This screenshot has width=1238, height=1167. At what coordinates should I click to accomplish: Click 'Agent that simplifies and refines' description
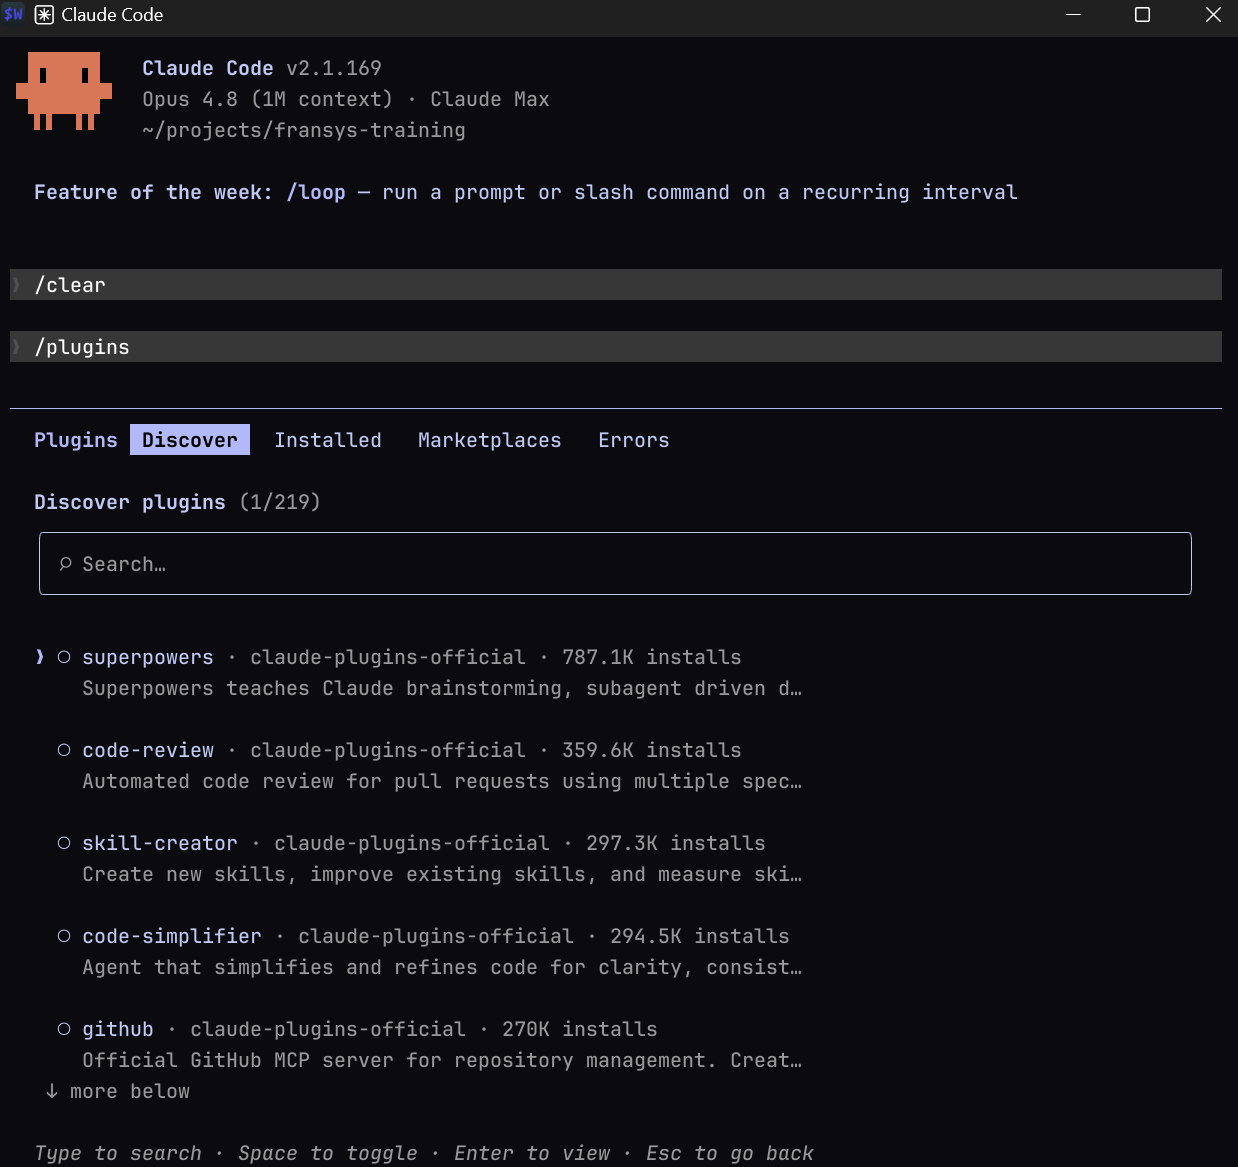(x=442, y=967)
